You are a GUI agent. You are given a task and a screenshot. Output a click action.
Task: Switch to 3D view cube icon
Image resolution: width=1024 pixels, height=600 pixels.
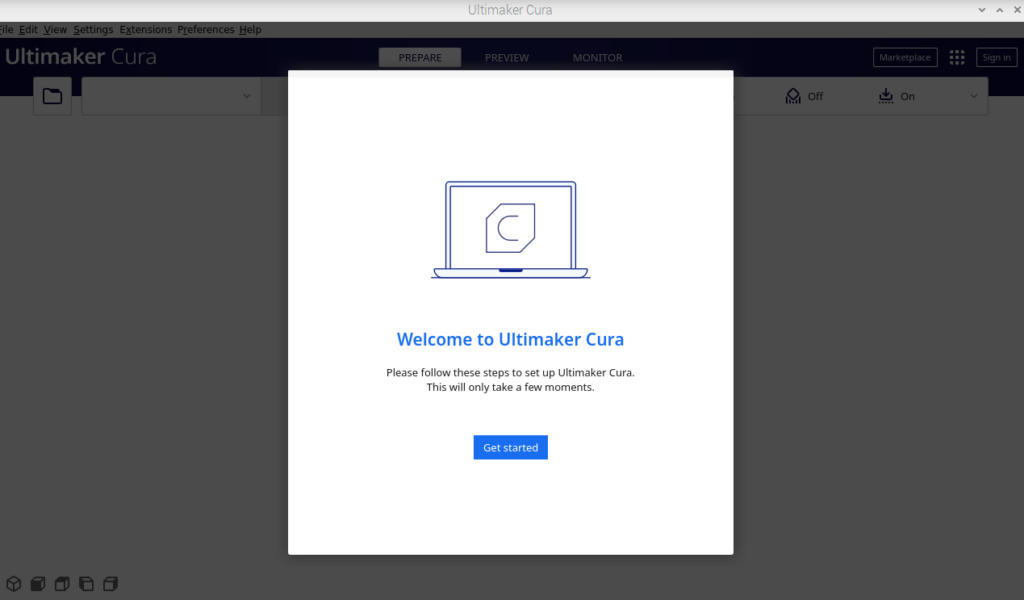point(14,583)
